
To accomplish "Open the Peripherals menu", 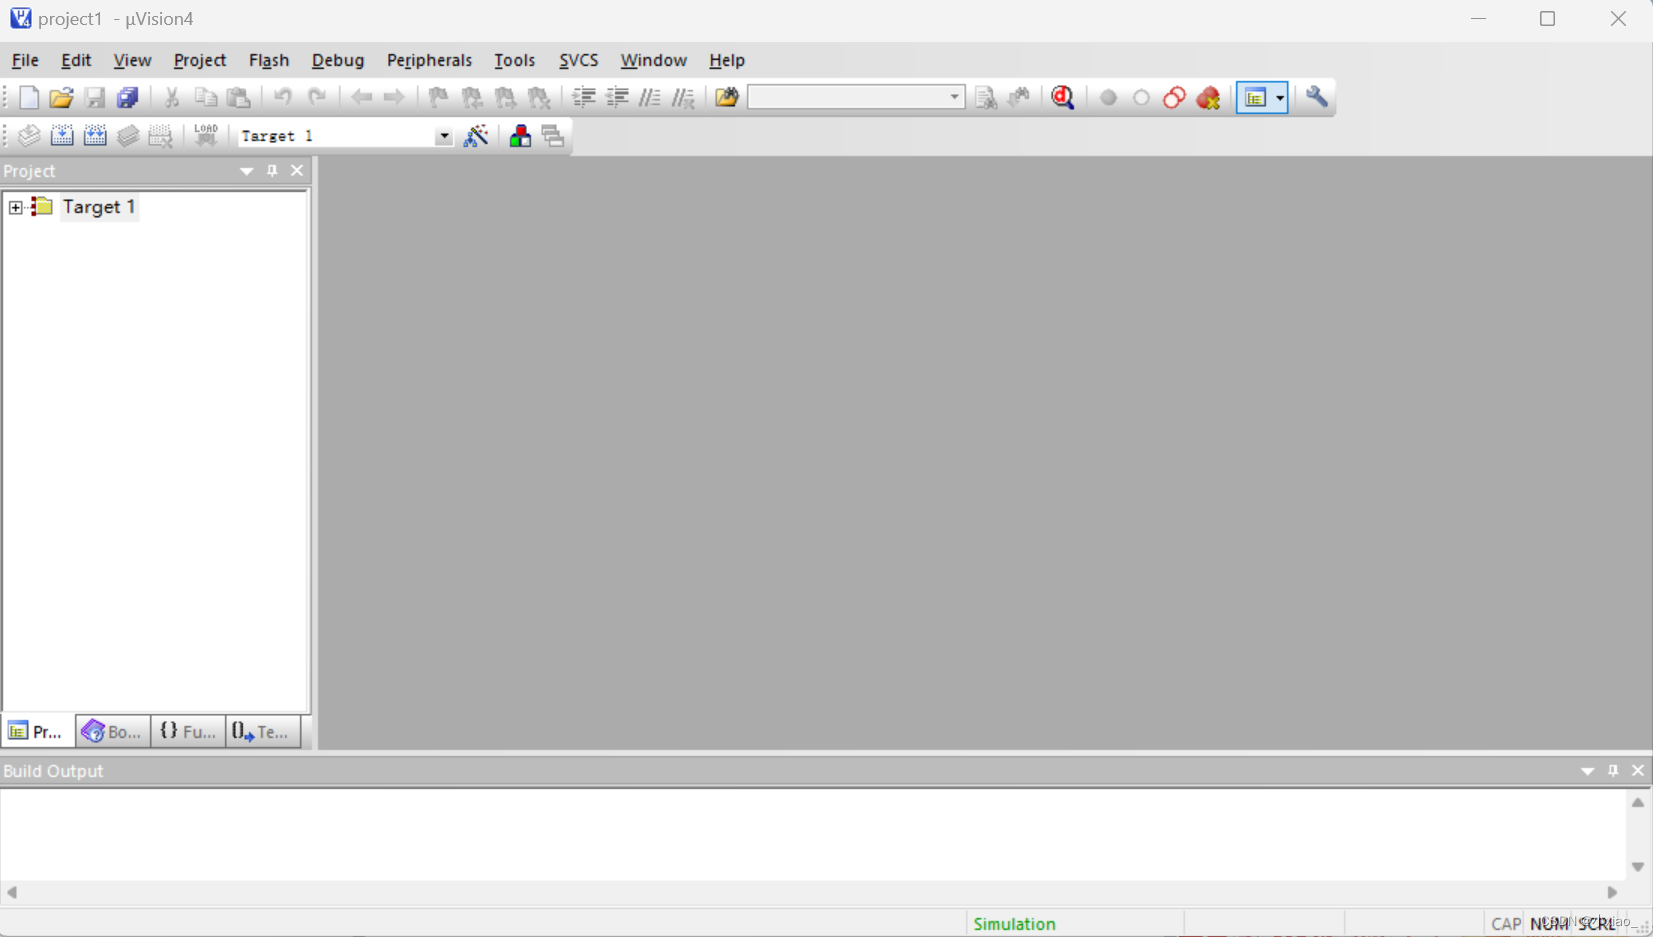I will pyautogui.click(x=429, y=60).
